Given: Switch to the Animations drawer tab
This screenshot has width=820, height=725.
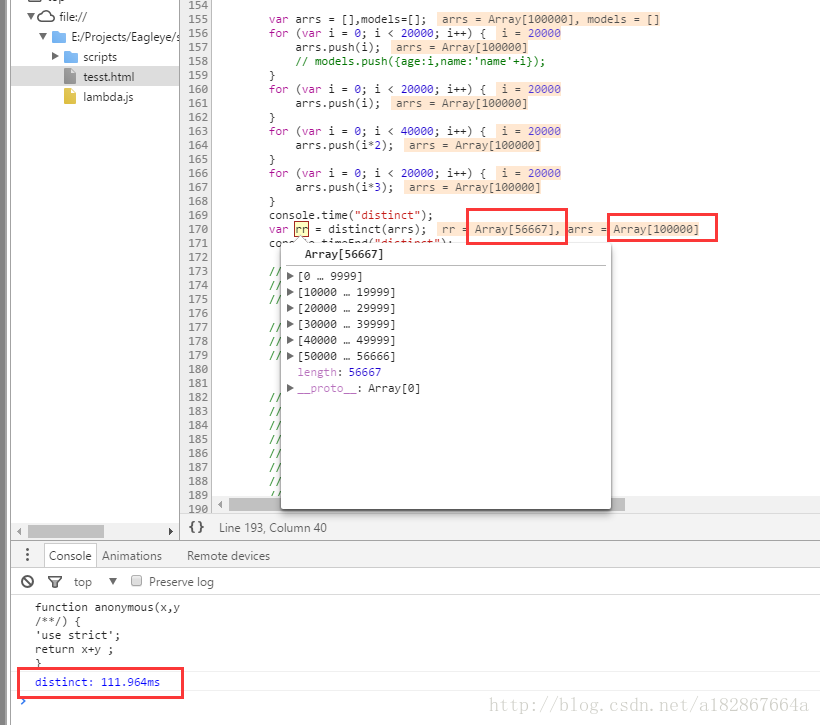Looking at the screenshot, I should click(x=132, y=556).
